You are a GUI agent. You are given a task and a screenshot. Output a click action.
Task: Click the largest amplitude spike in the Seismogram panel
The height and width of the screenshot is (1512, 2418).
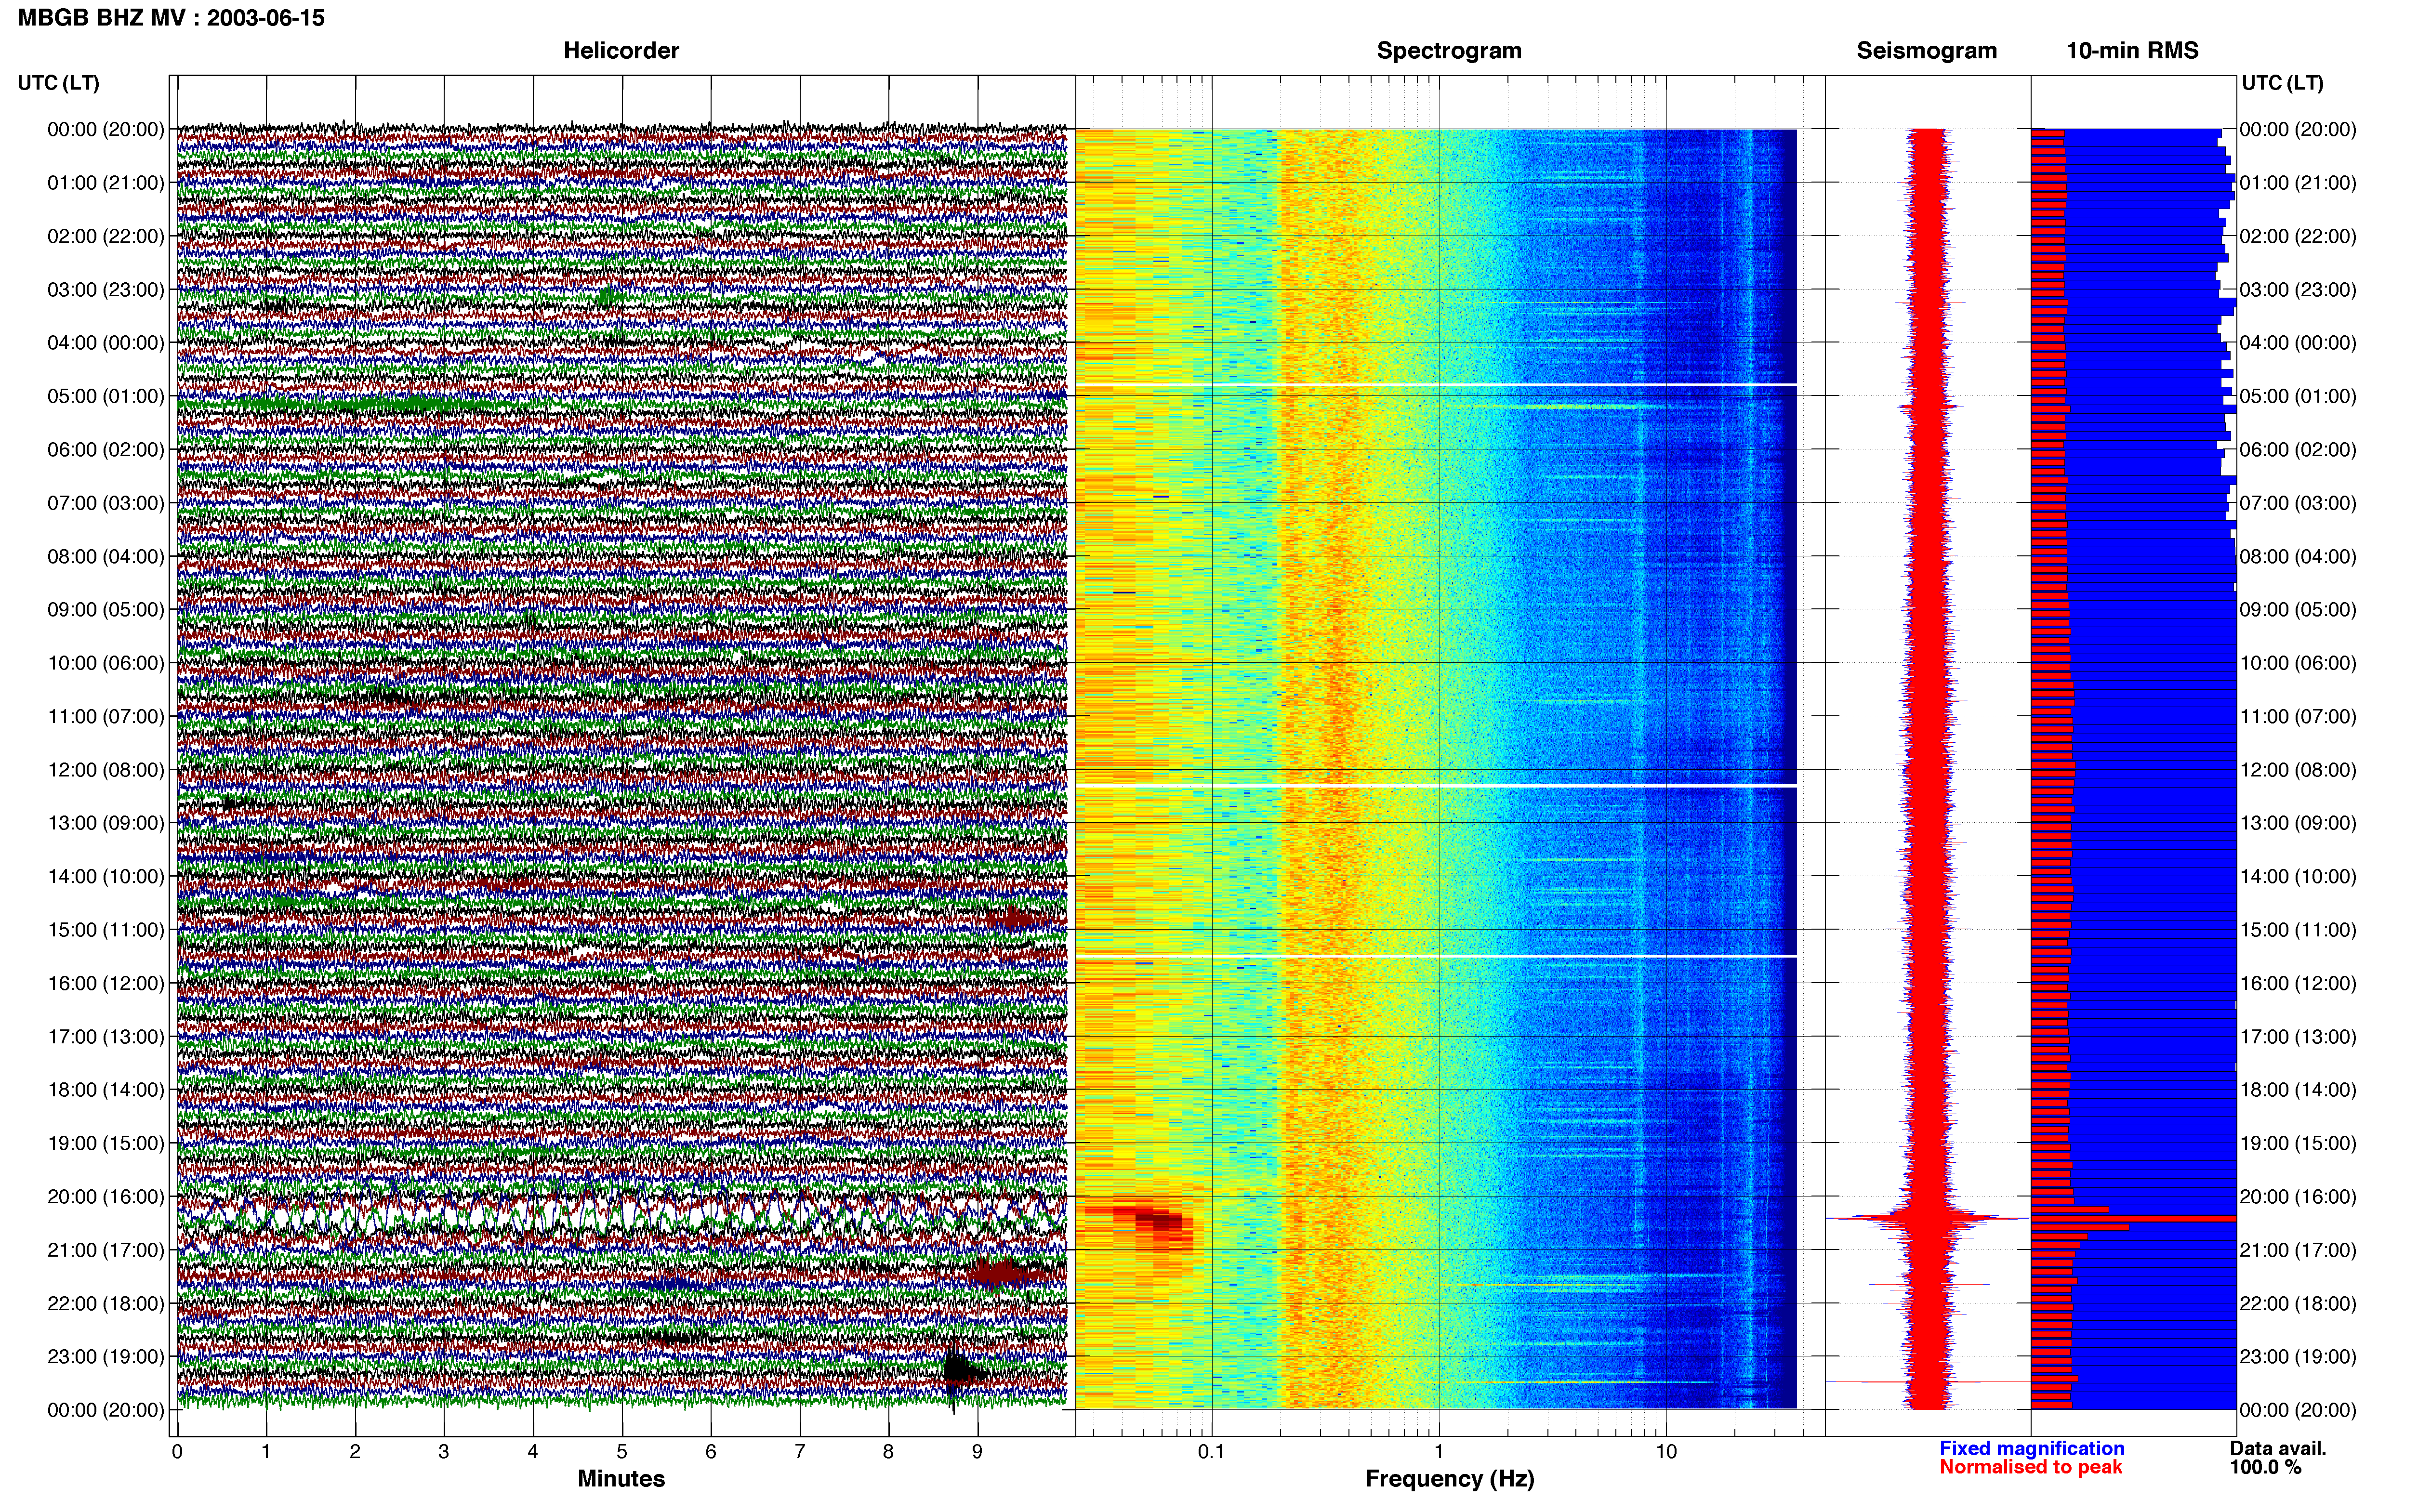pos(1927,1218)
